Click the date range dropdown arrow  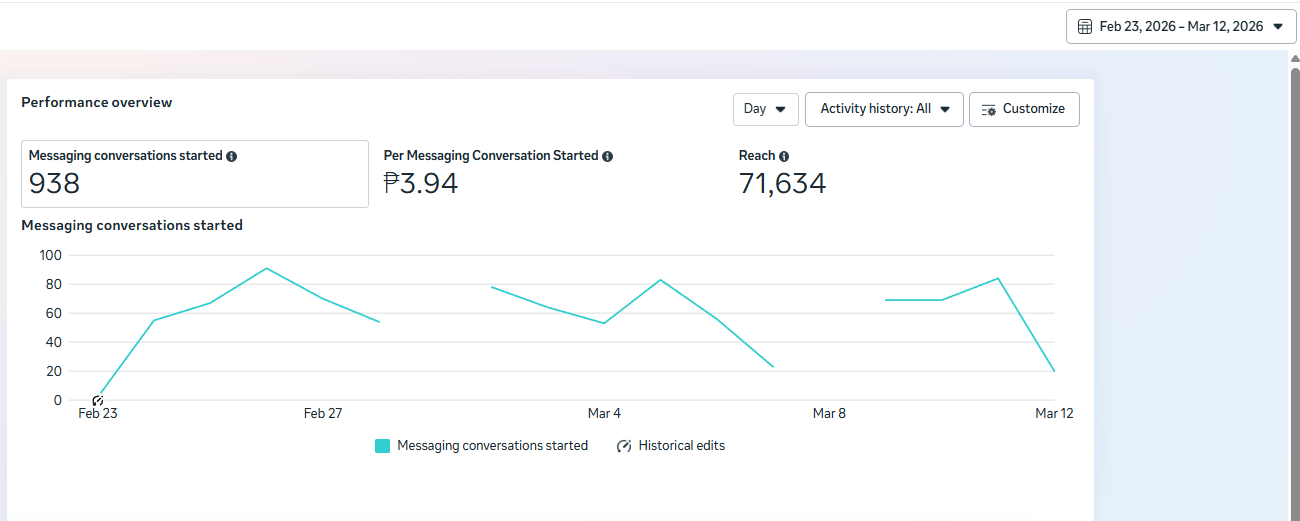point(1277,27)
